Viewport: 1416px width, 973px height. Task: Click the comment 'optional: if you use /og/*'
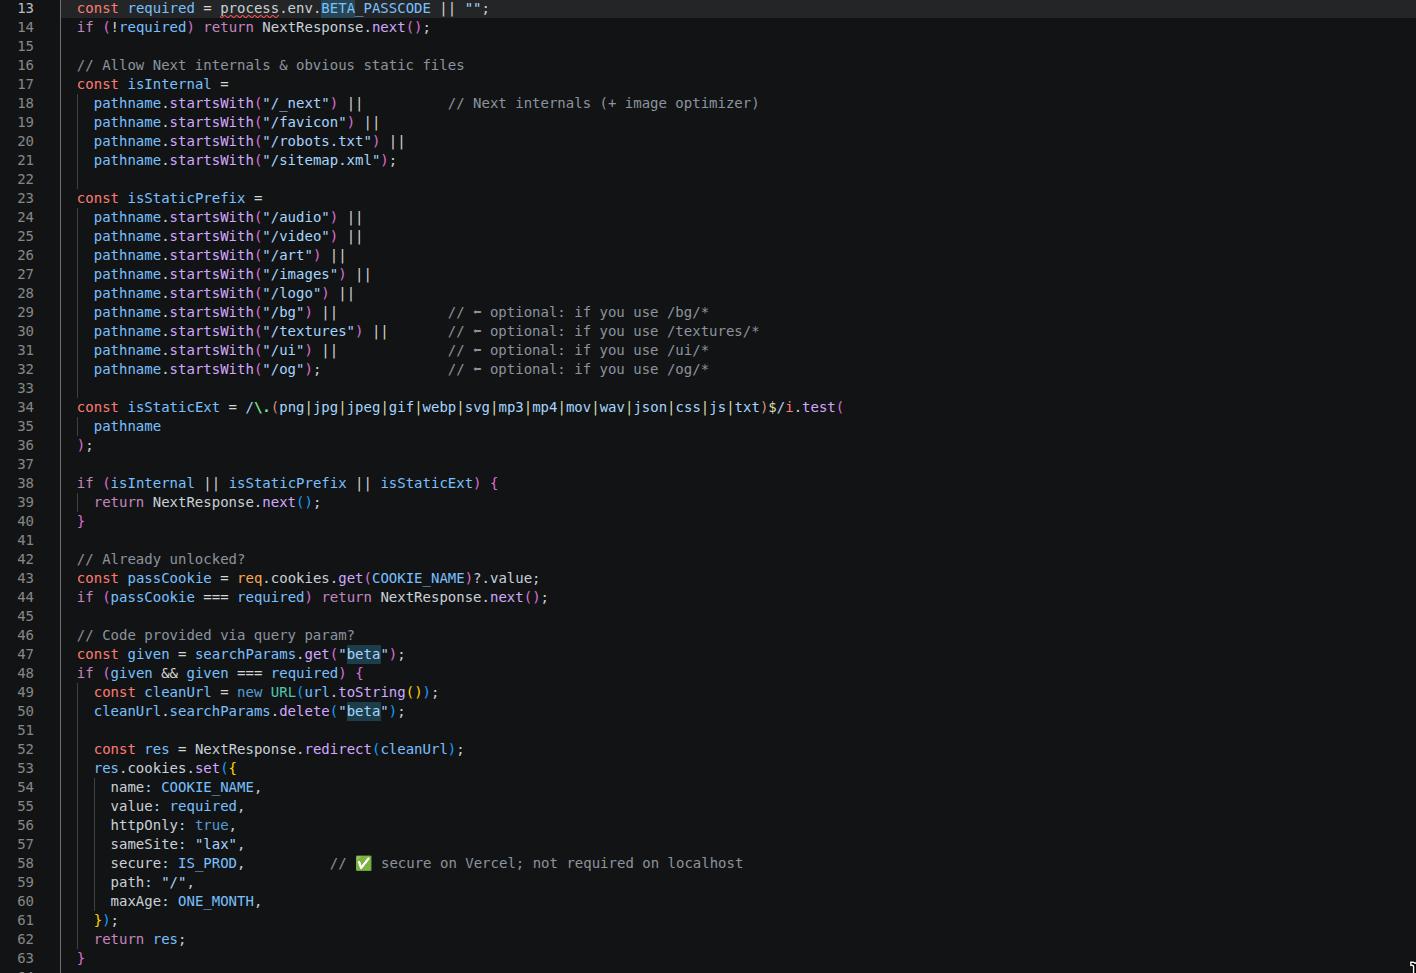(578, 369)
